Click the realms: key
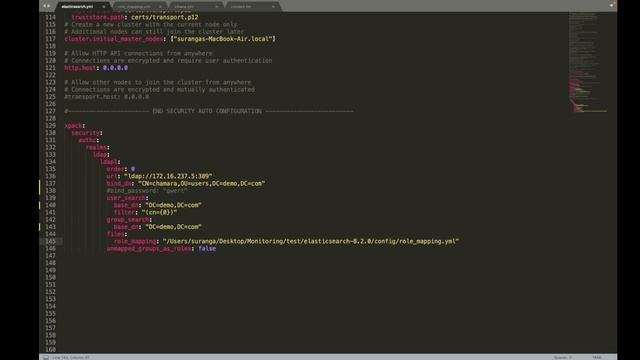 click(x=98, y=147)
